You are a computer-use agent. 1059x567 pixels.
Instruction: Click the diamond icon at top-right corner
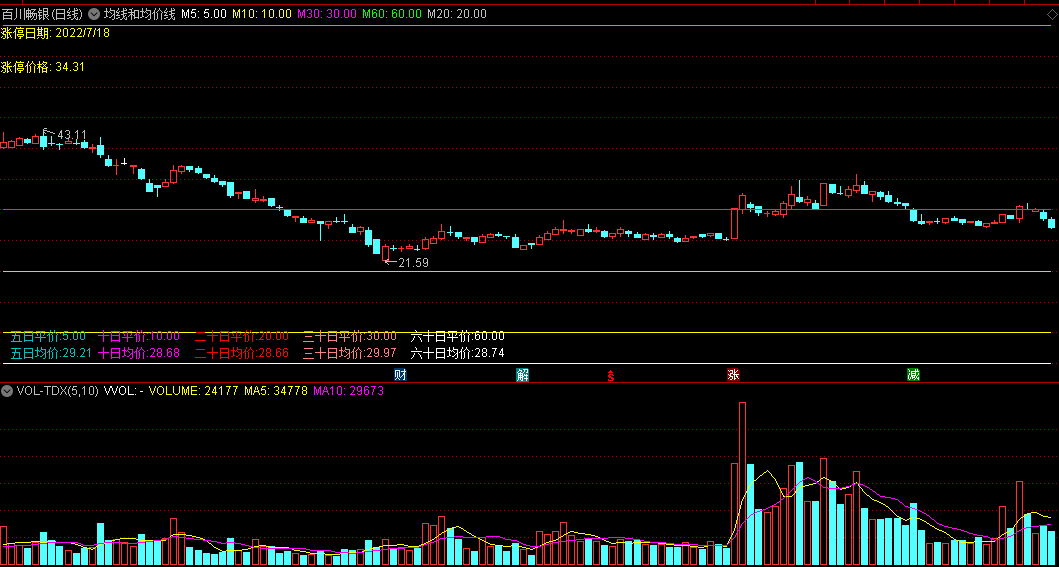tap(1050, 14)
